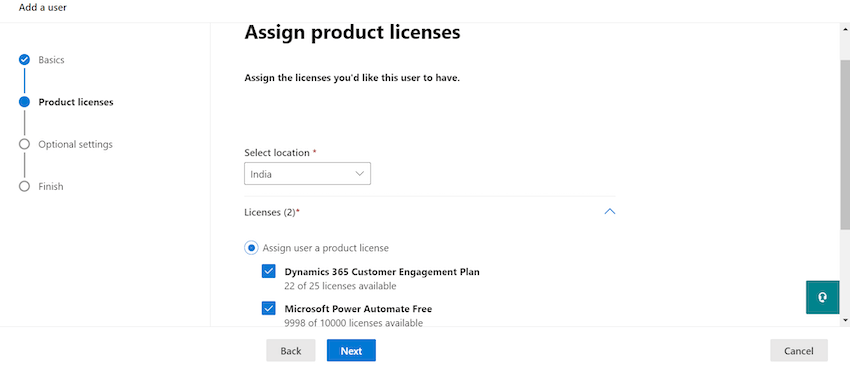Click '22 of 25 licenses available' text

coord(340,285)
